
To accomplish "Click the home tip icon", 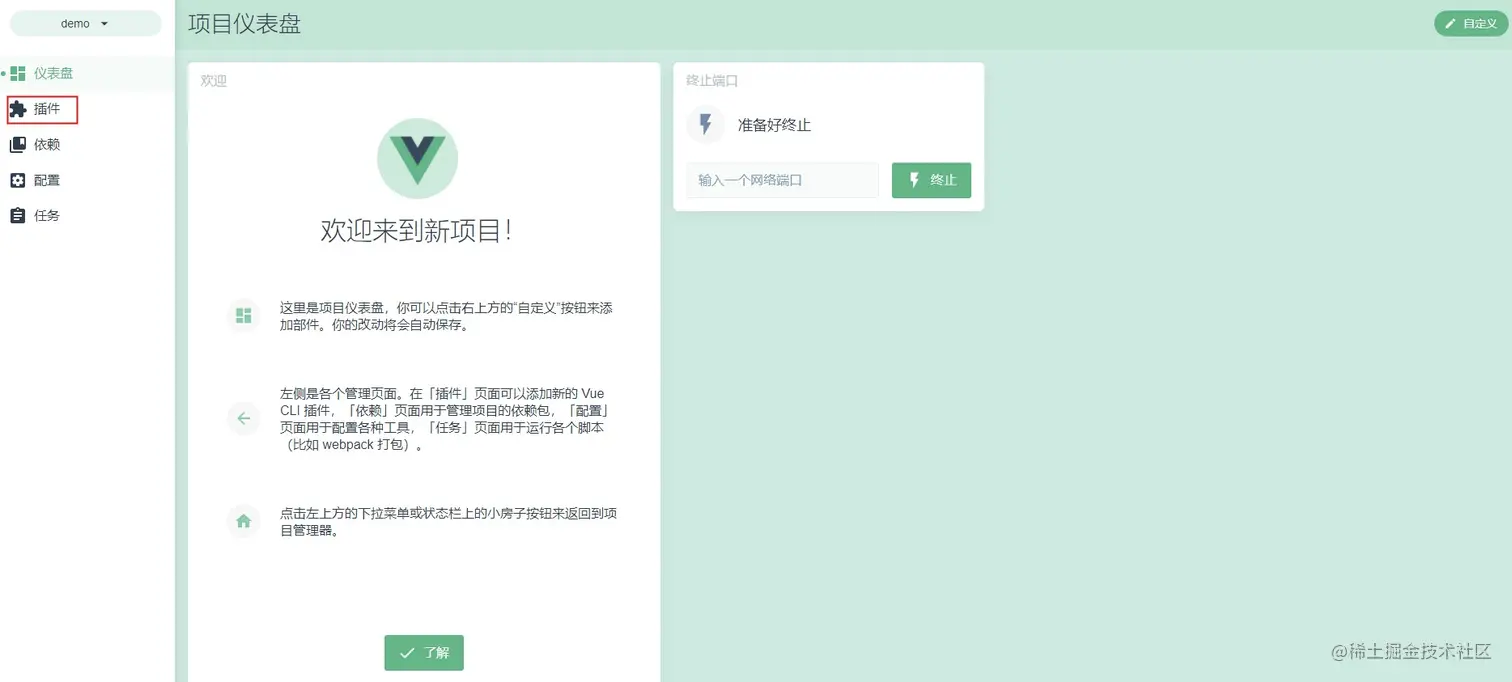I will [243, 521].
